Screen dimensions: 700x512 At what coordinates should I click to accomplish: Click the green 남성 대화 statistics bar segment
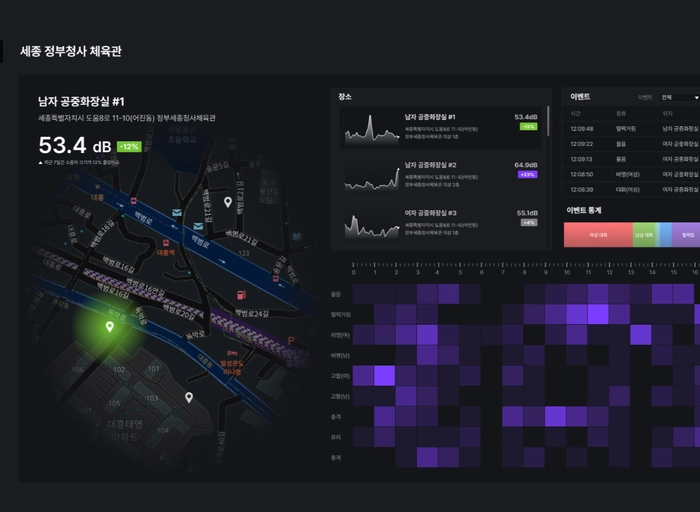pos(645,235)
